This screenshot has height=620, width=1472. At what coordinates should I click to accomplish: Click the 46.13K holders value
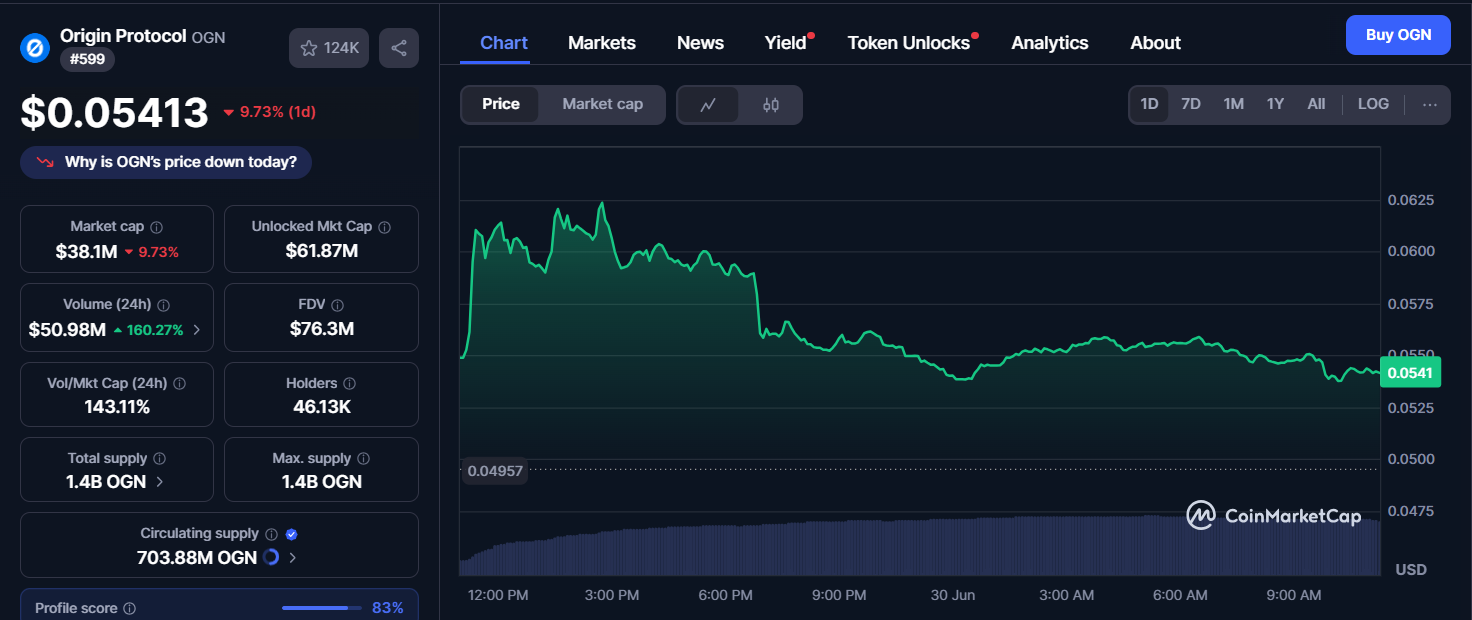point(321,407)
